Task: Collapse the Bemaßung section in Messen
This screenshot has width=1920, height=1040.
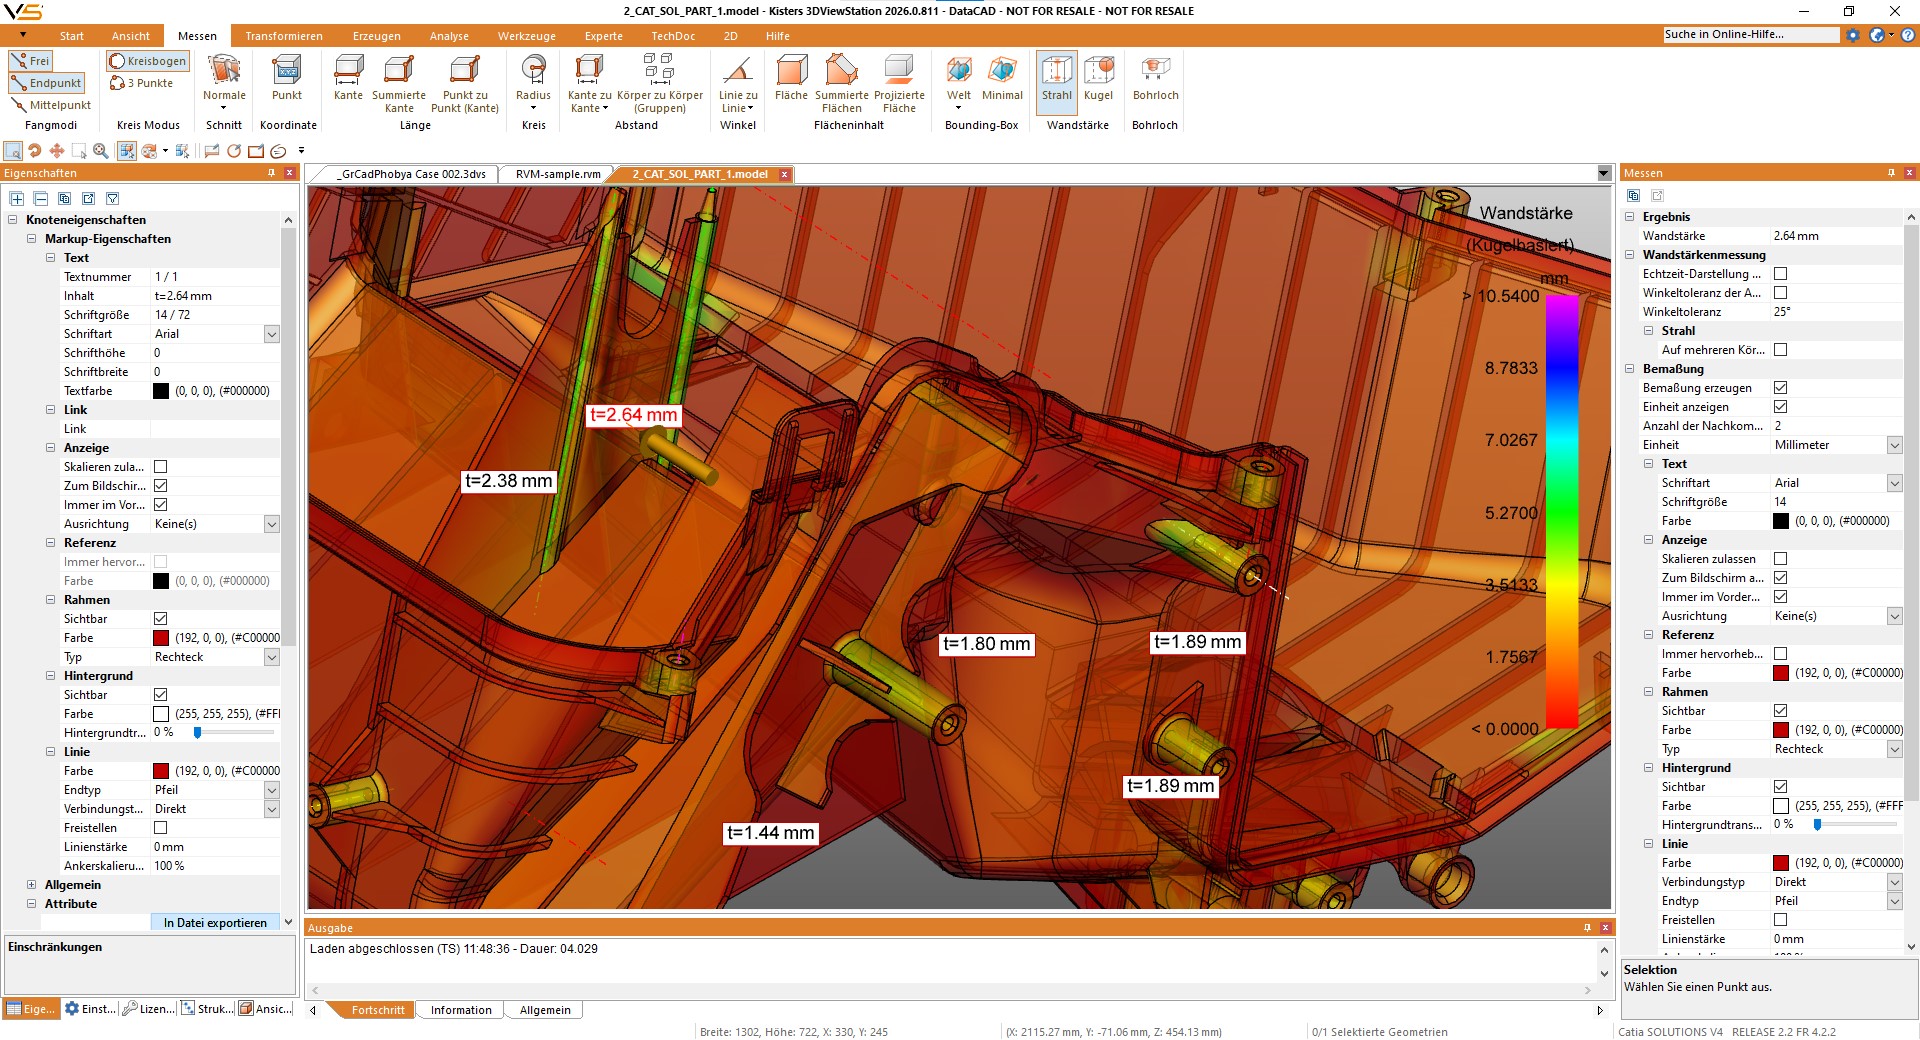Action: point(1632,369)
